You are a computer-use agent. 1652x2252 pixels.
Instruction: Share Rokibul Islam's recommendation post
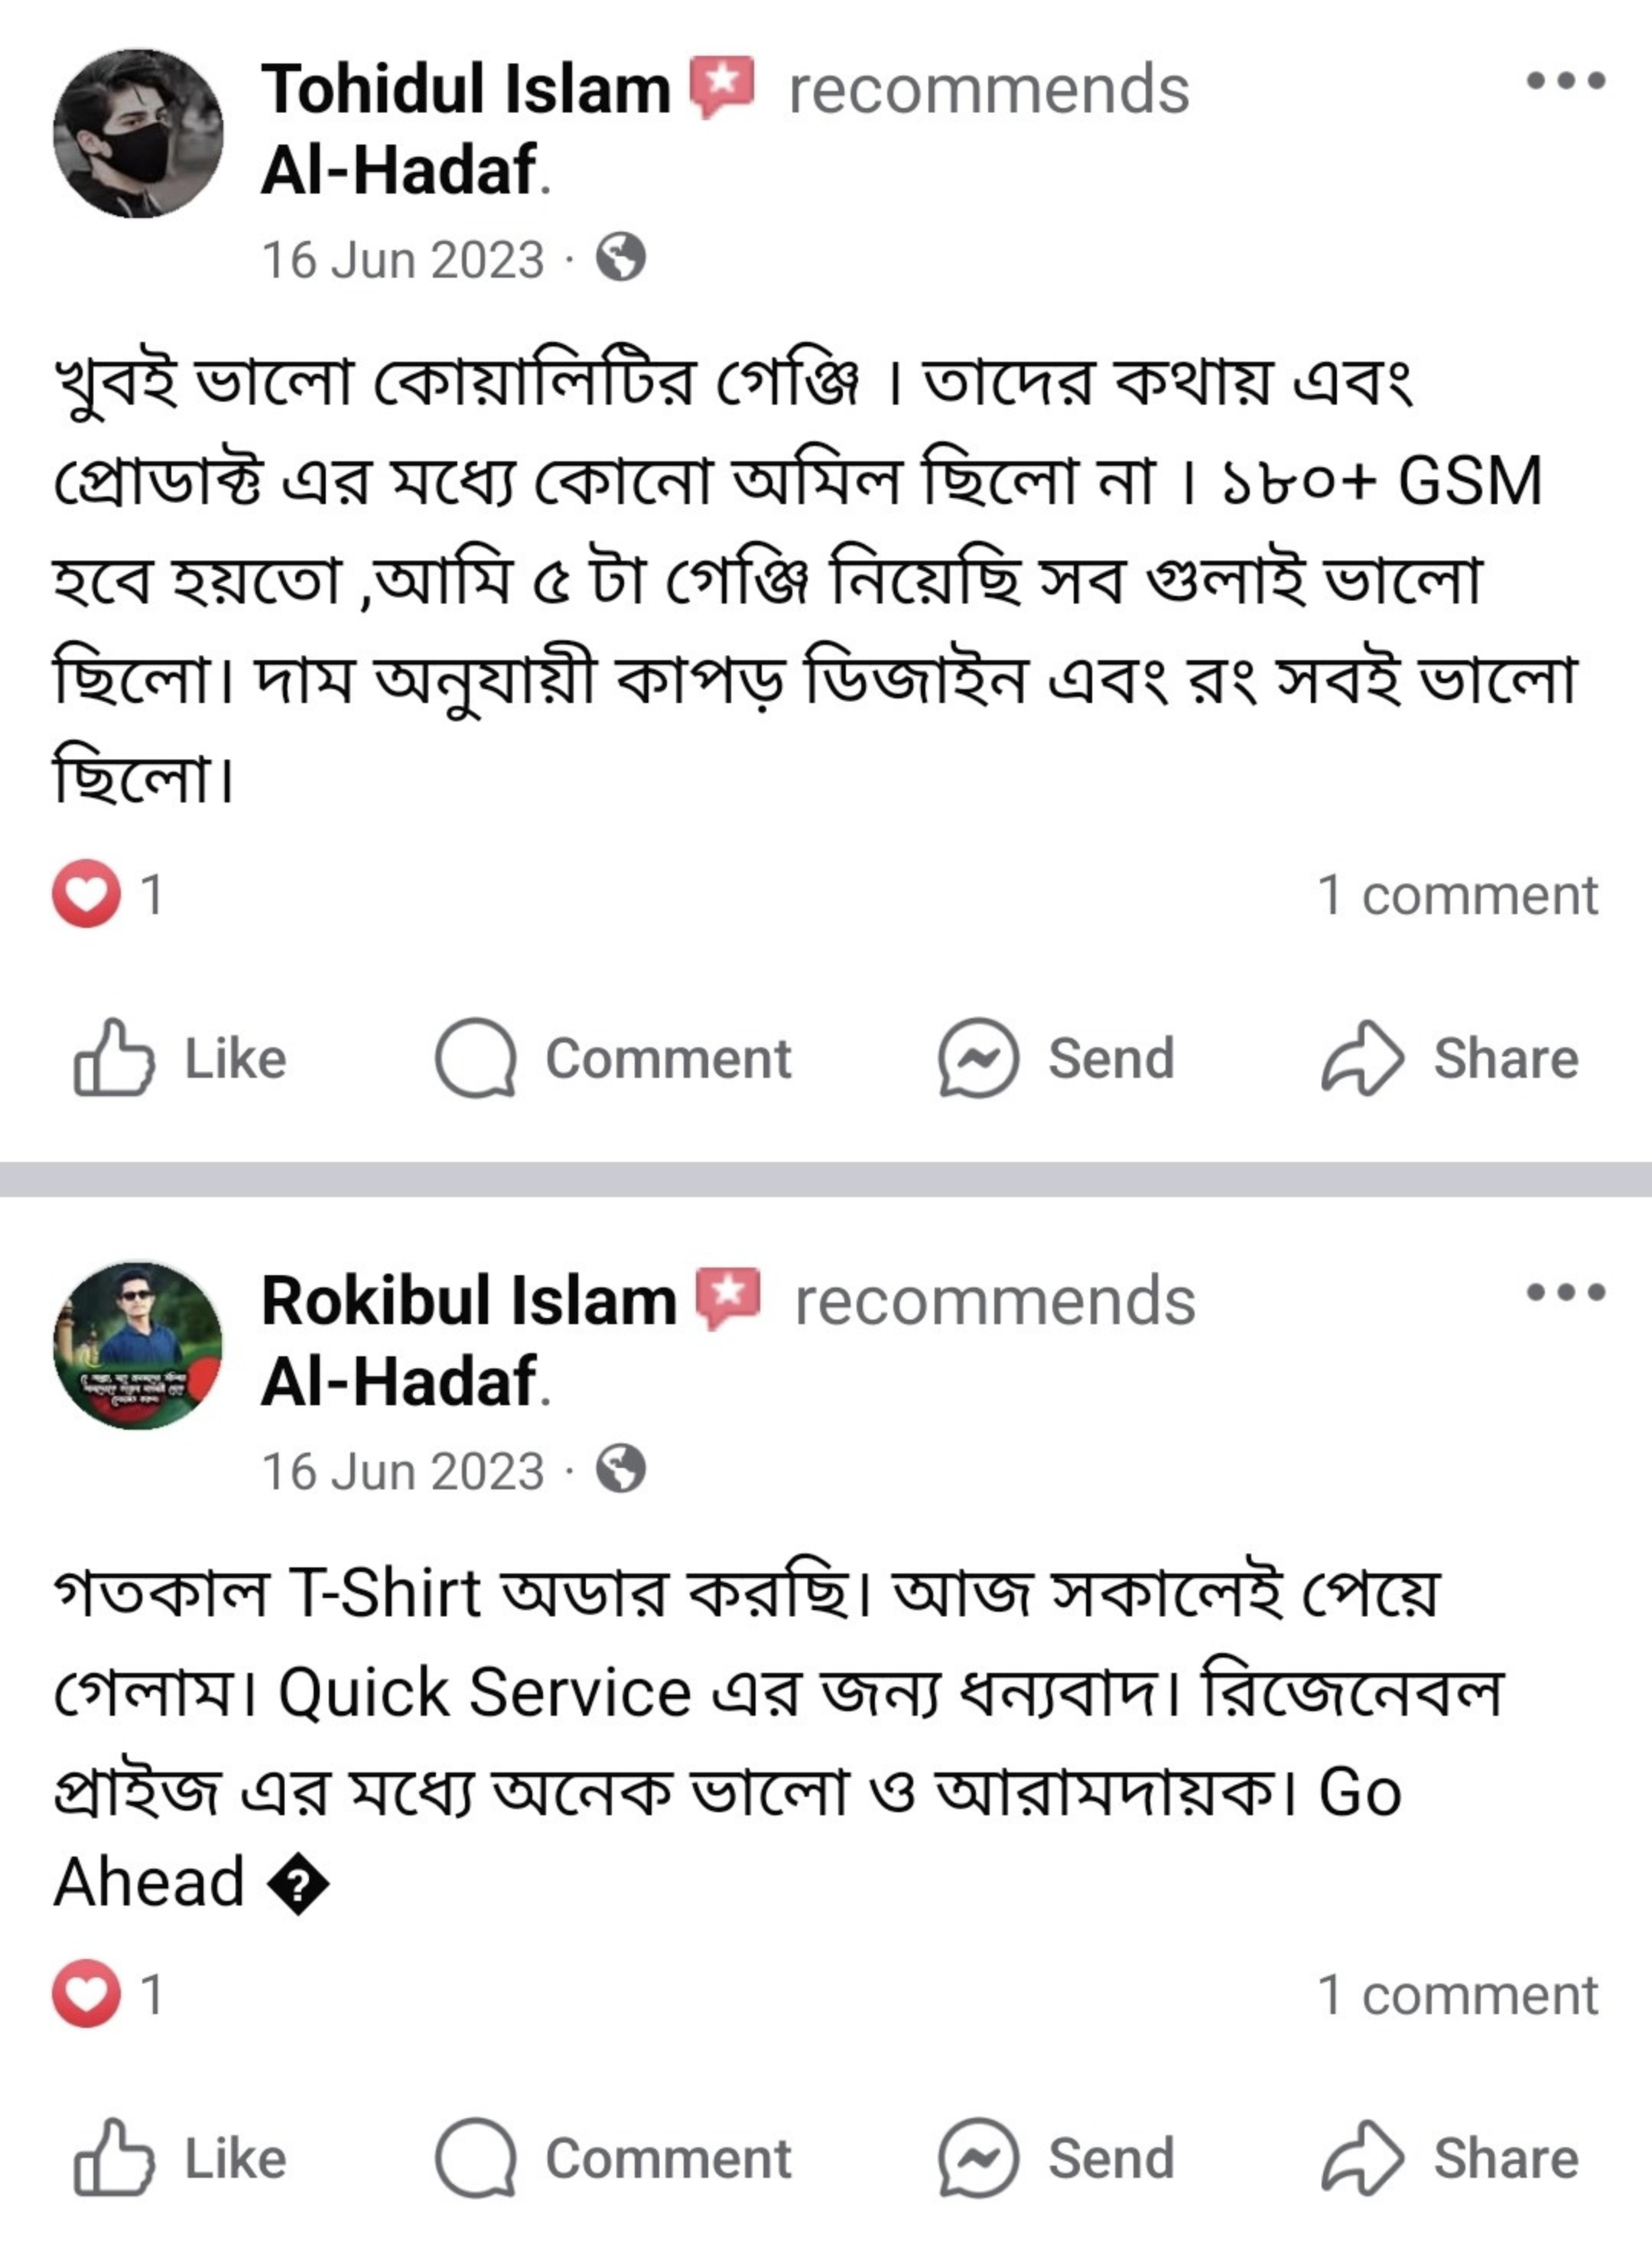pos(1450,2158)
